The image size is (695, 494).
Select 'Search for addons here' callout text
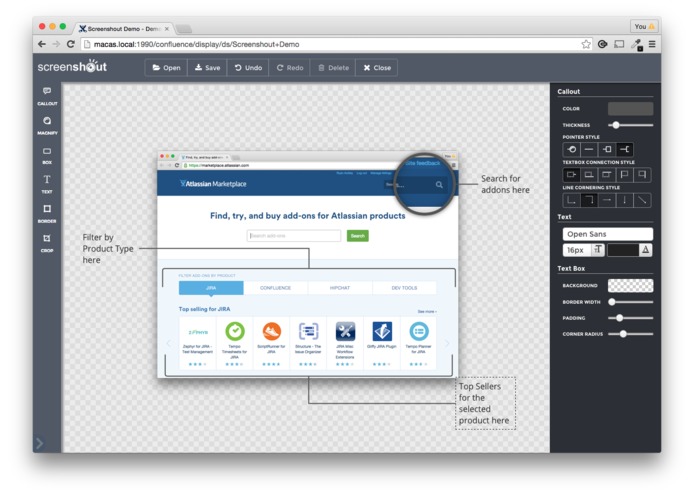505,184
